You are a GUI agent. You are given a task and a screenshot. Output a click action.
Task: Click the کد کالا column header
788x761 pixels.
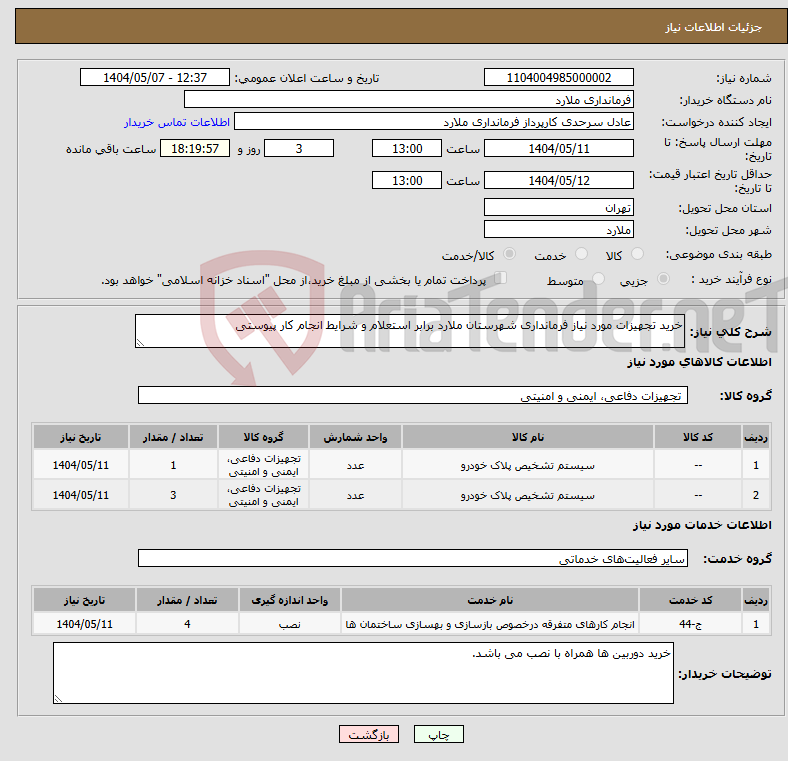698,437
